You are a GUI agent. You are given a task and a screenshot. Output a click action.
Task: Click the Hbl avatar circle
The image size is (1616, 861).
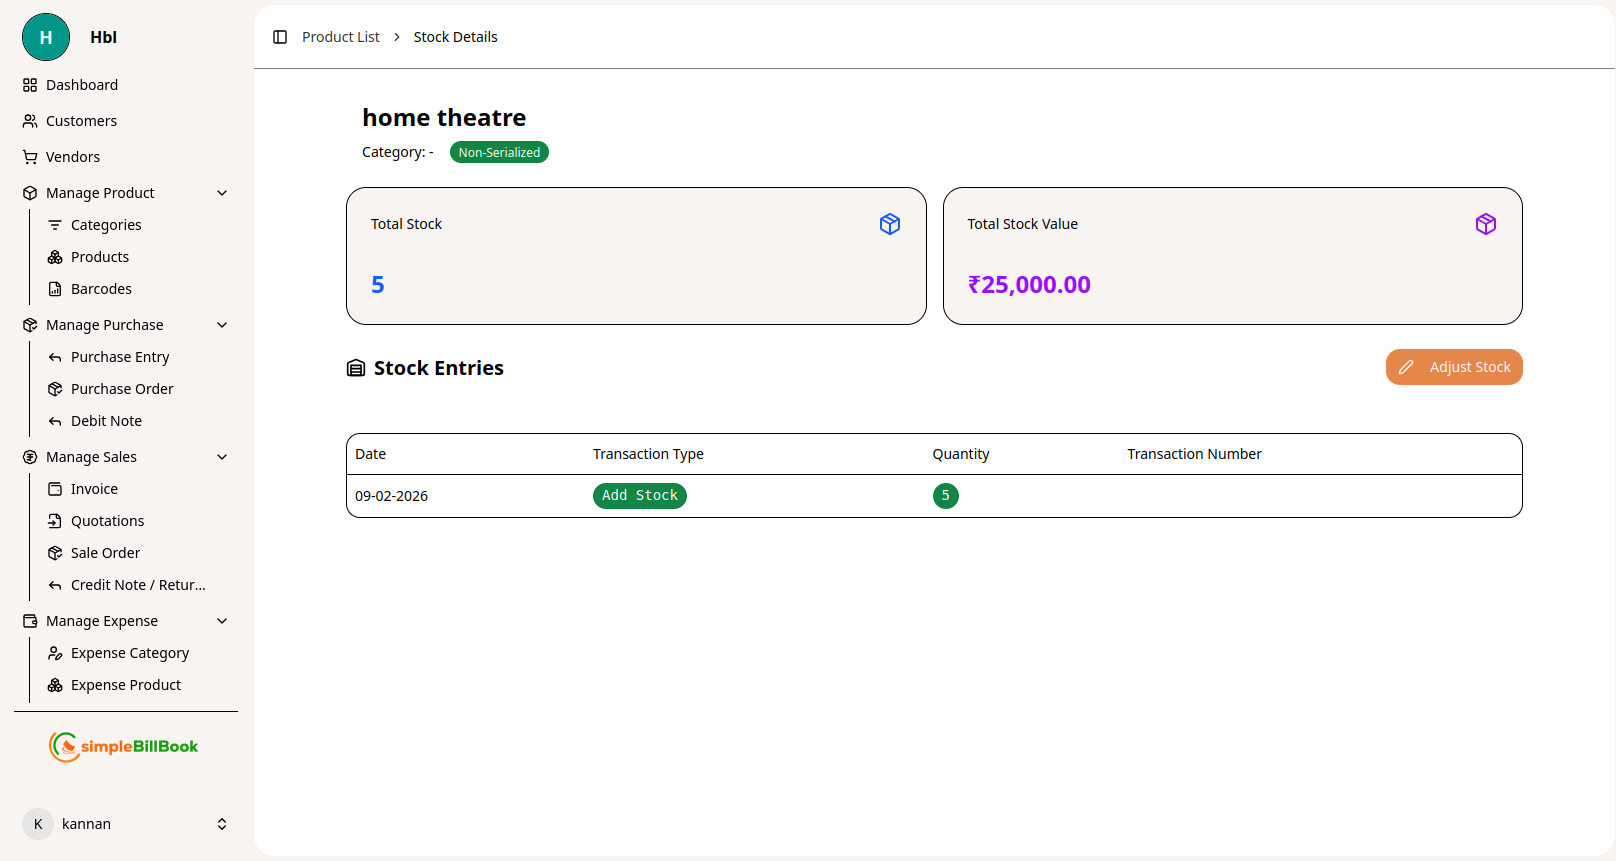(x=46, y=37)
